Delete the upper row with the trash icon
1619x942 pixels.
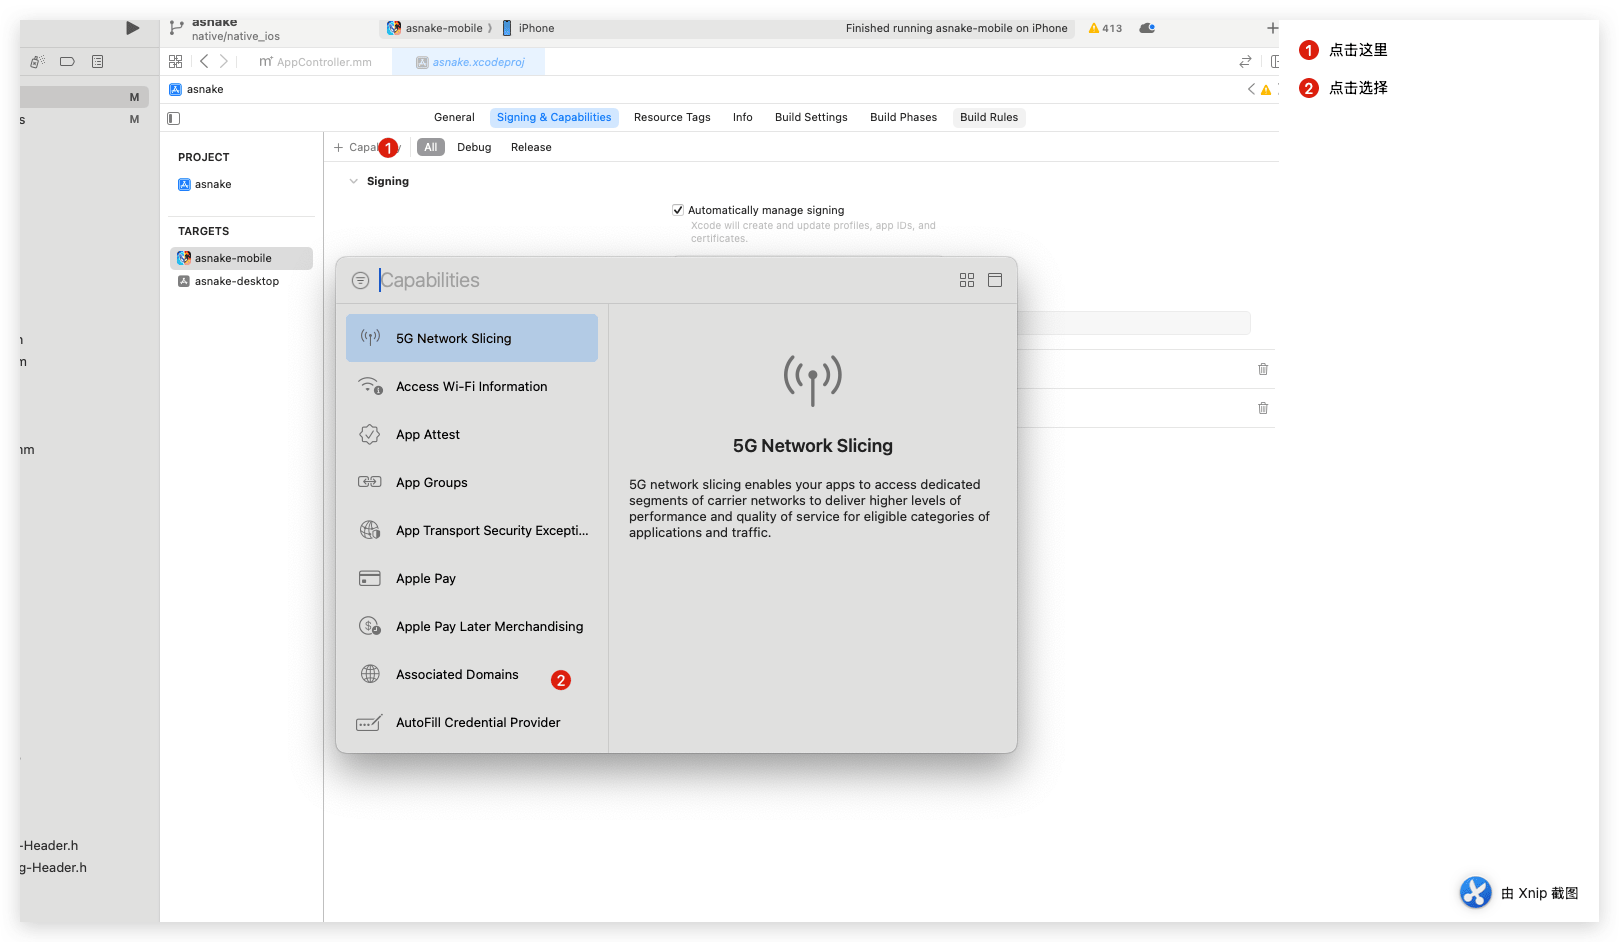[x=1263, y=369]
